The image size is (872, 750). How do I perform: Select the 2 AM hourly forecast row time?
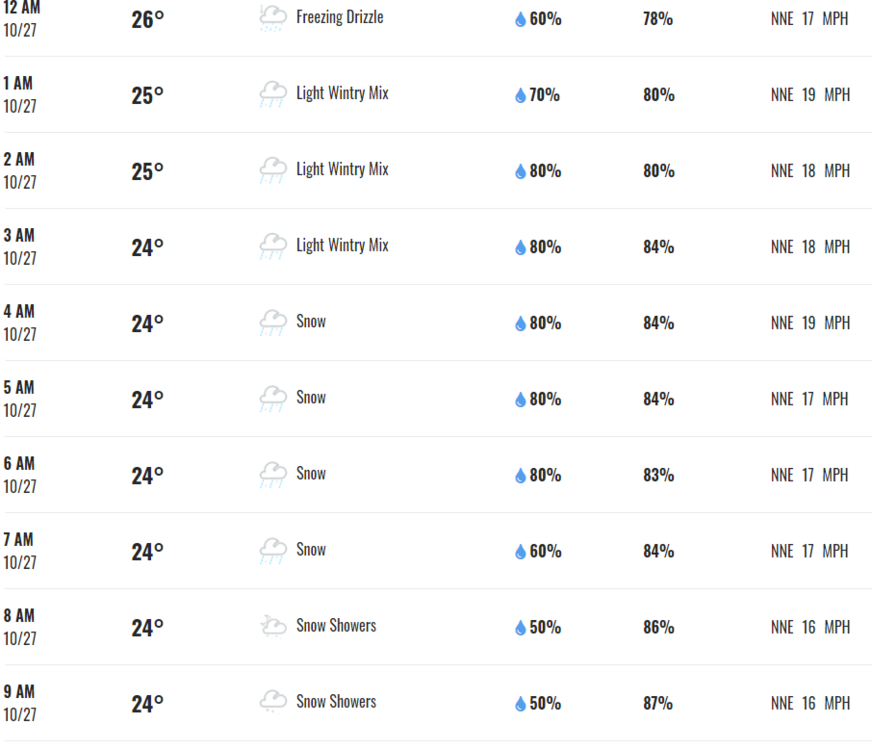point(19,160)
